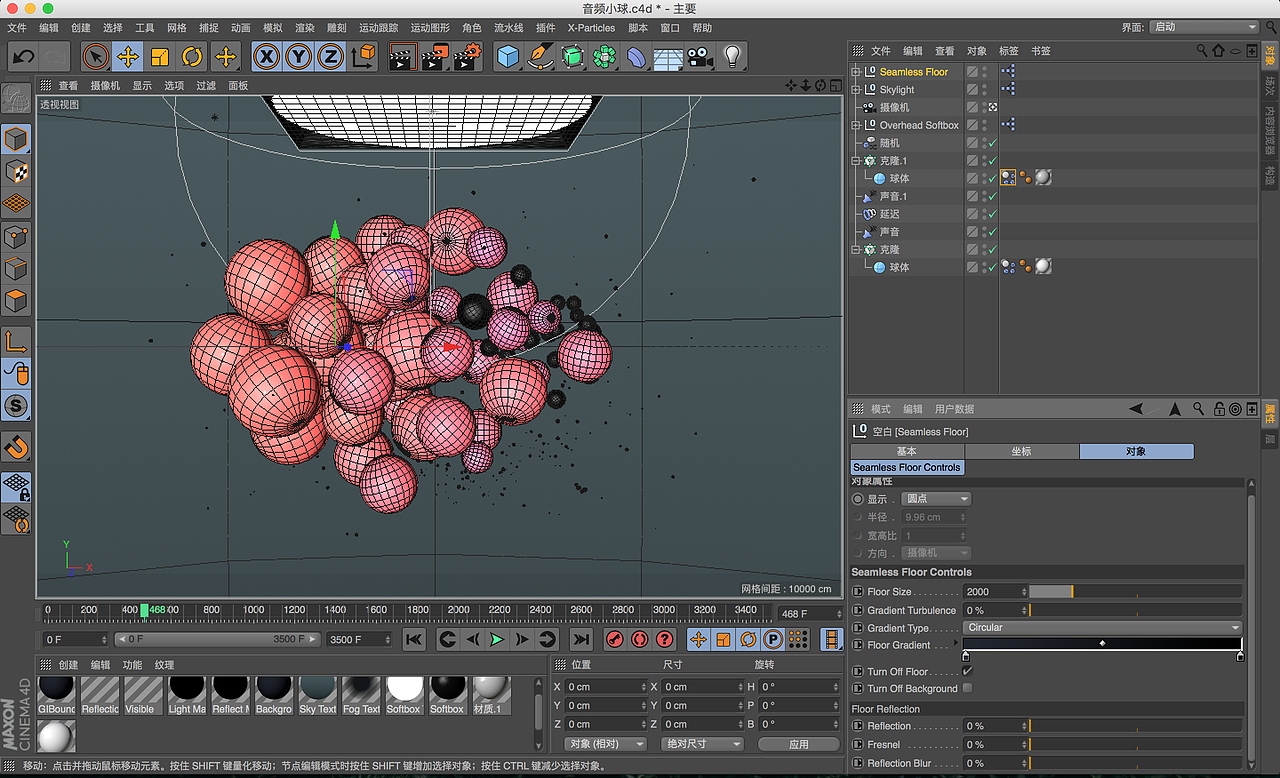
Task: Open the 绝对尺寸 size dropdown
Action: click(702, 744)
